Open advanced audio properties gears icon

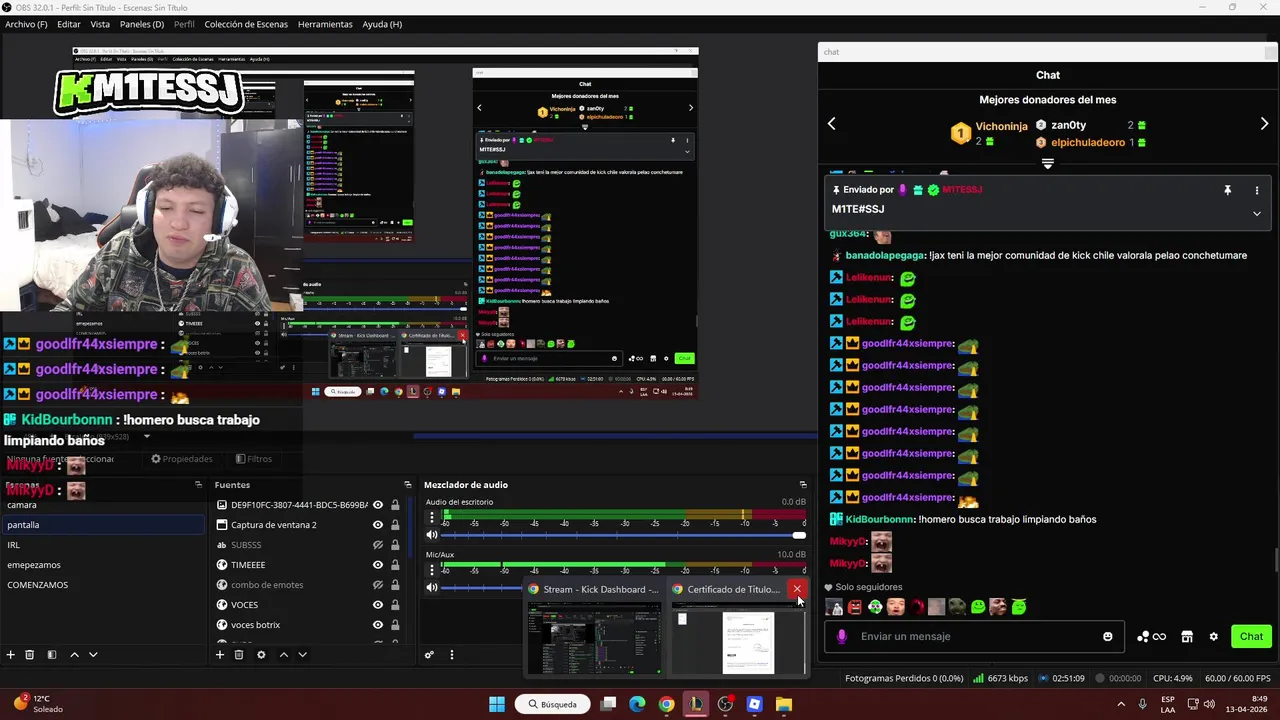tap(429, 655)
